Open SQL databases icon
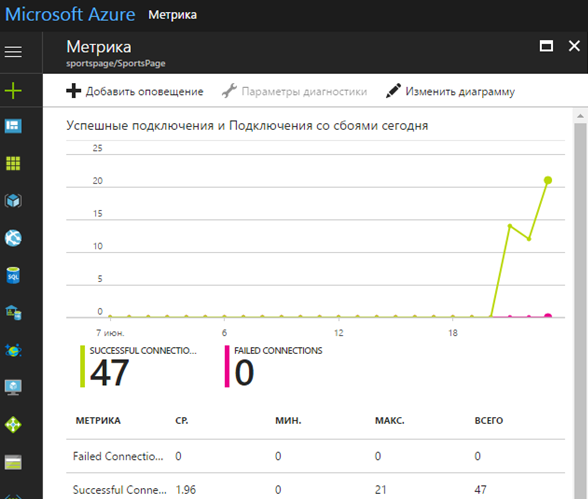The height and width of the screenshot is (499, 588). click(13, 276)
